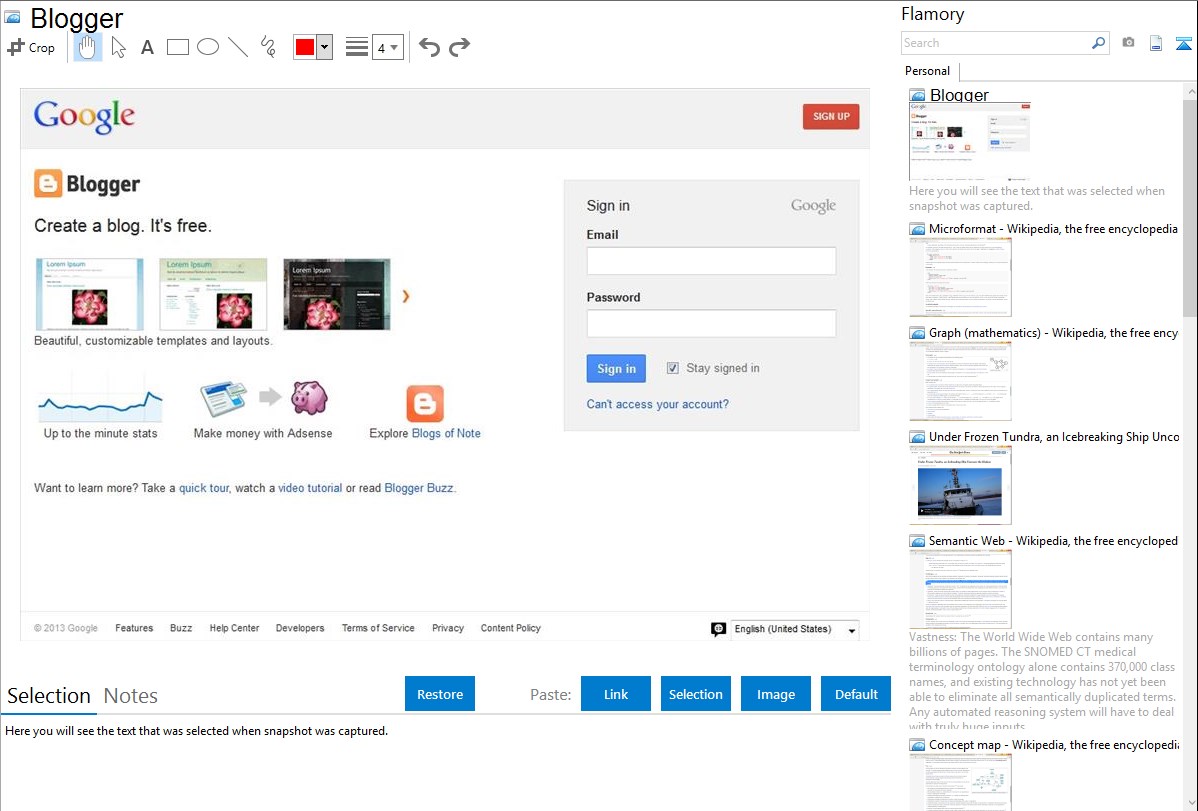Screen dimensions: 1198x811
Task: Paste as Selection
Action: coord(696,694)
